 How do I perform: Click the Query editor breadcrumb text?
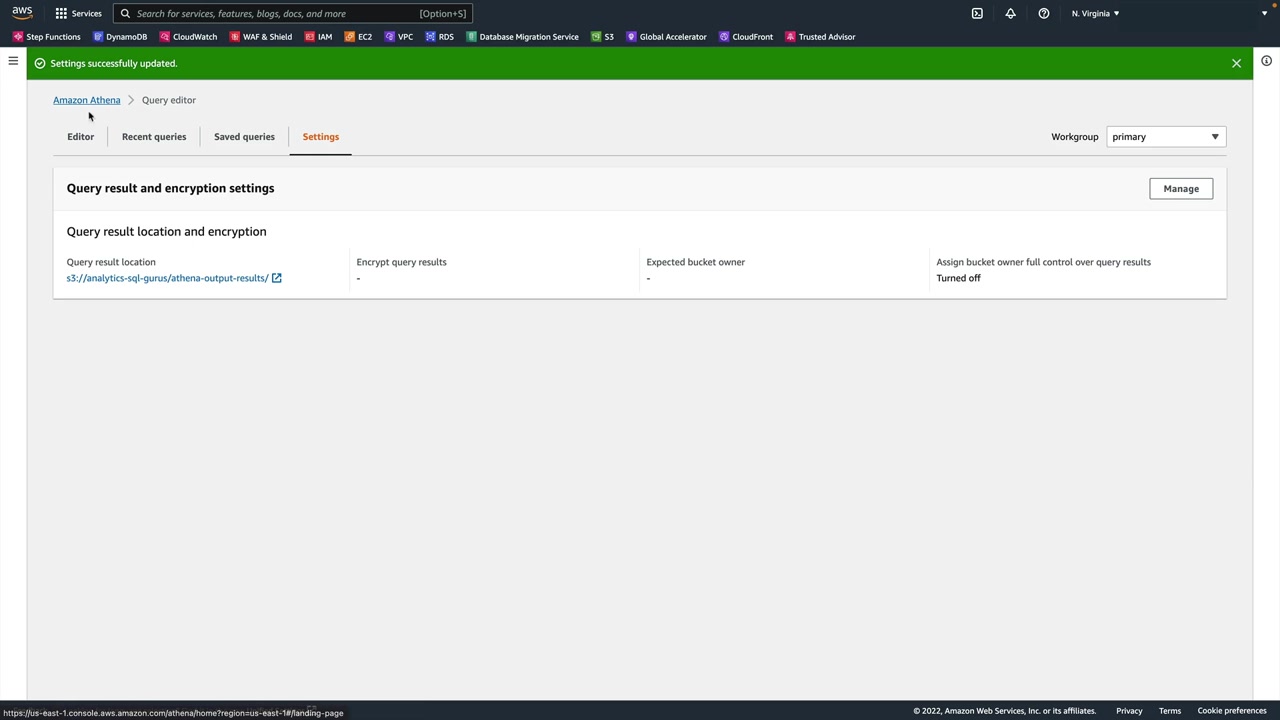point(169,100)
